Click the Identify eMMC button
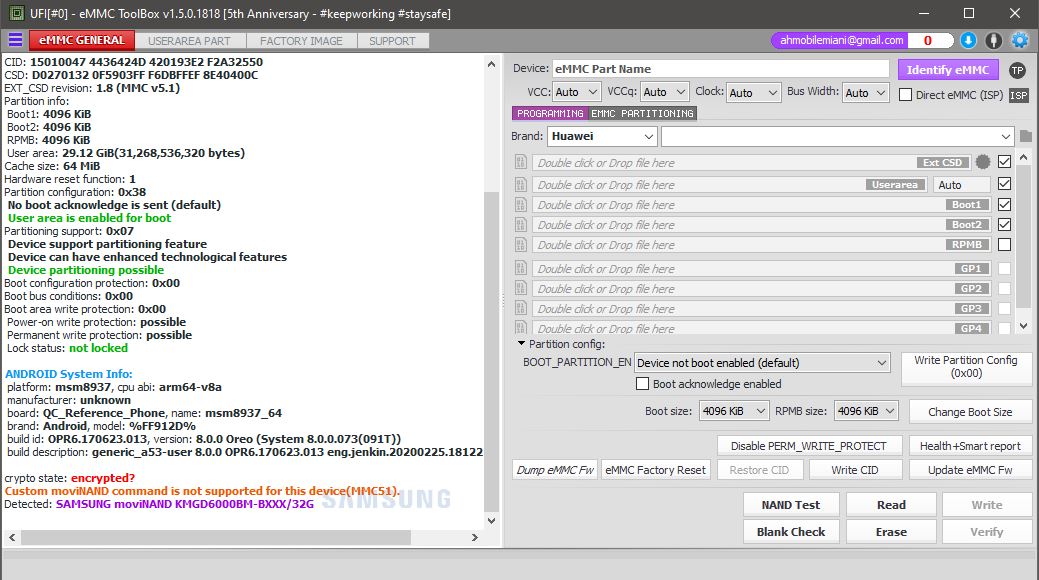 pos(948,70)
